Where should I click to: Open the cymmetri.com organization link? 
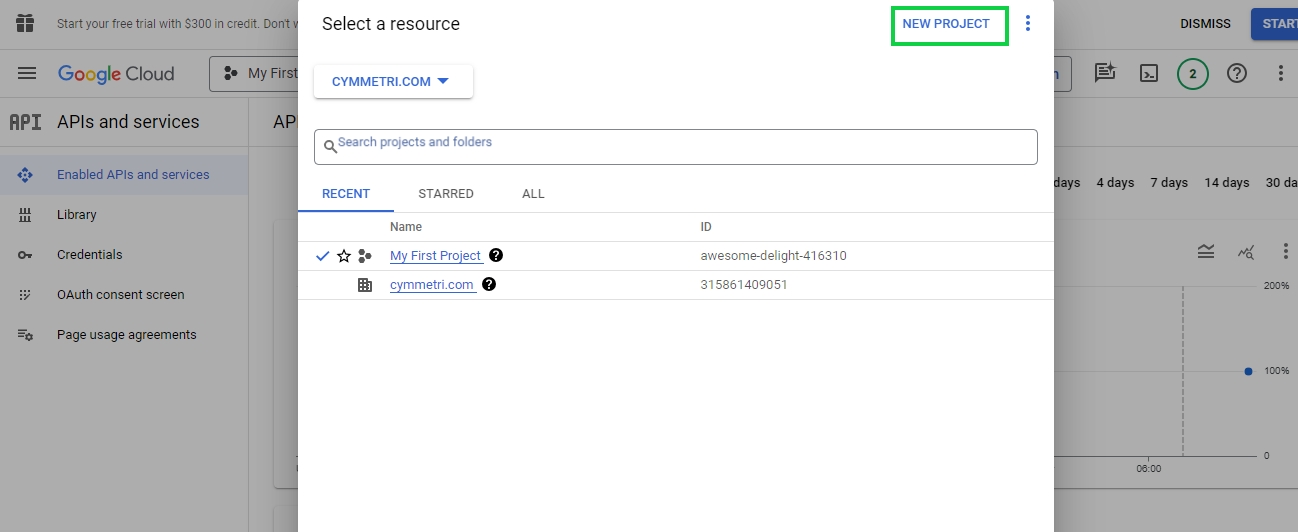click(431, 285)
